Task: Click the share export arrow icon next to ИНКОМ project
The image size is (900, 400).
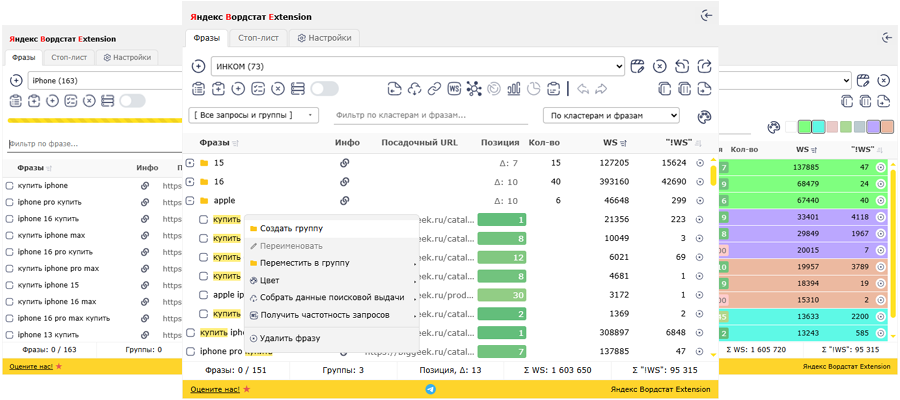Action: [704, 66]
